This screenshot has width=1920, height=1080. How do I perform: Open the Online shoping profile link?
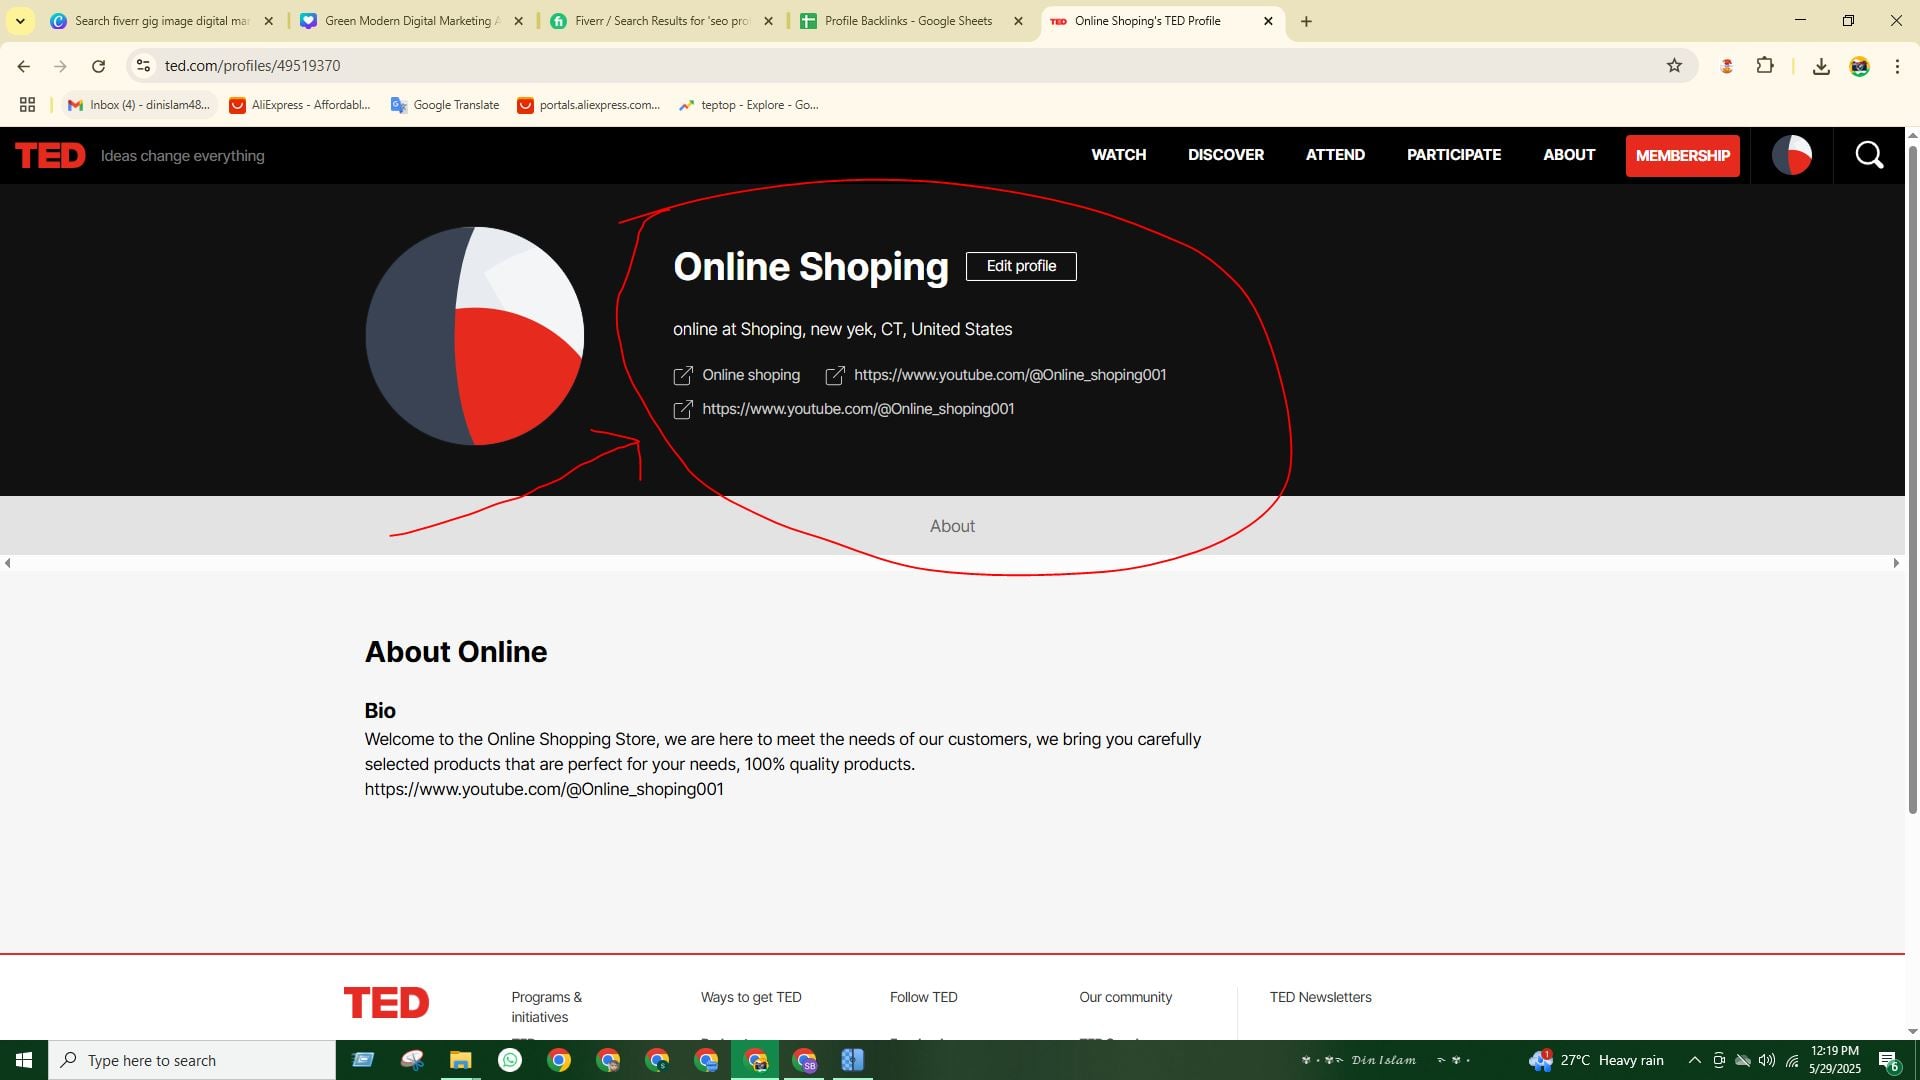tap(751, 375)
